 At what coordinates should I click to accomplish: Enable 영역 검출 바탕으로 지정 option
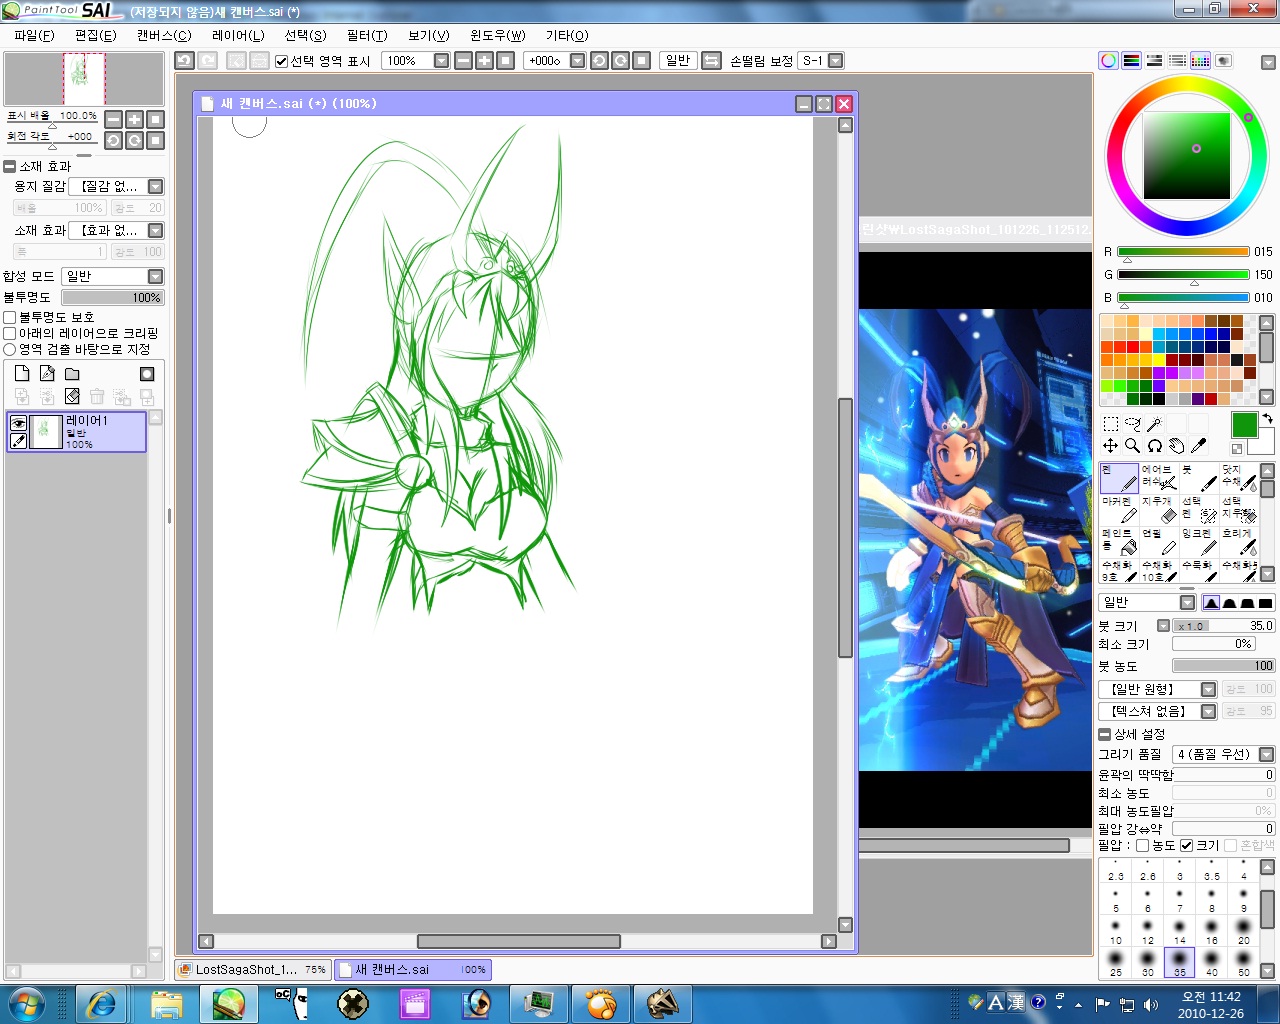10,349
